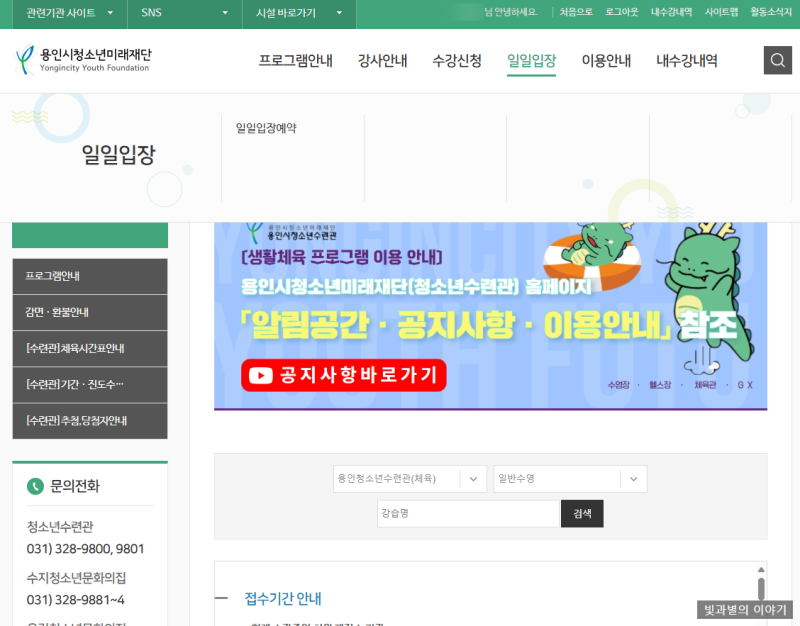The height and width of the screenshot is (626, 800).
Task: Open the 사이트맵 link
Action: [721, 12]
